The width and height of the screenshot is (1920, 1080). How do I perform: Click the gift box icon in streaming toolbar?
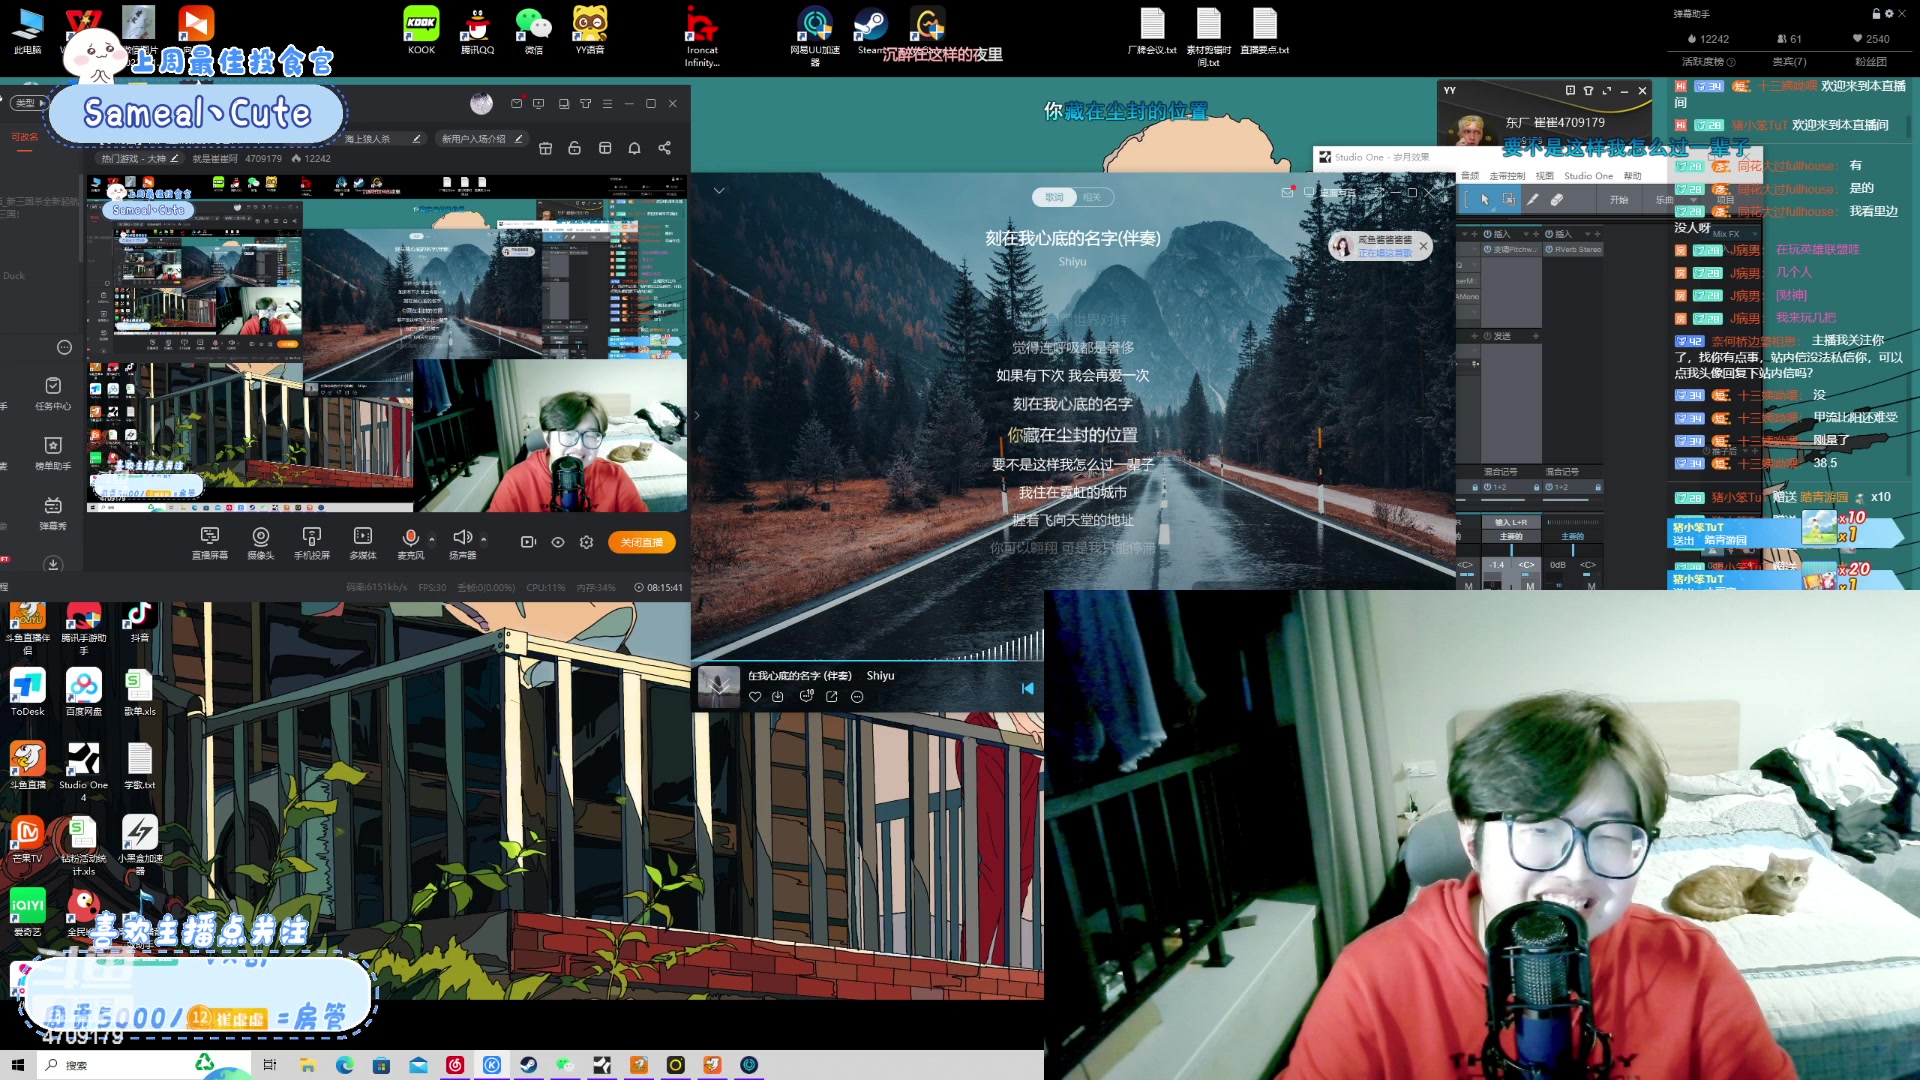pyautogui.click(x=545, y=148)
